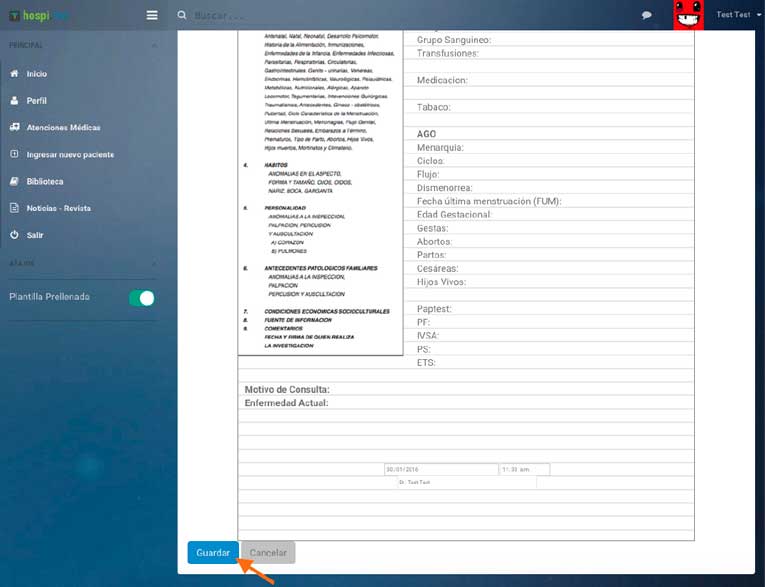The image size is (765, 587).
Task: Click the user avatar thumbnail
Action: [x=687, y=15]
